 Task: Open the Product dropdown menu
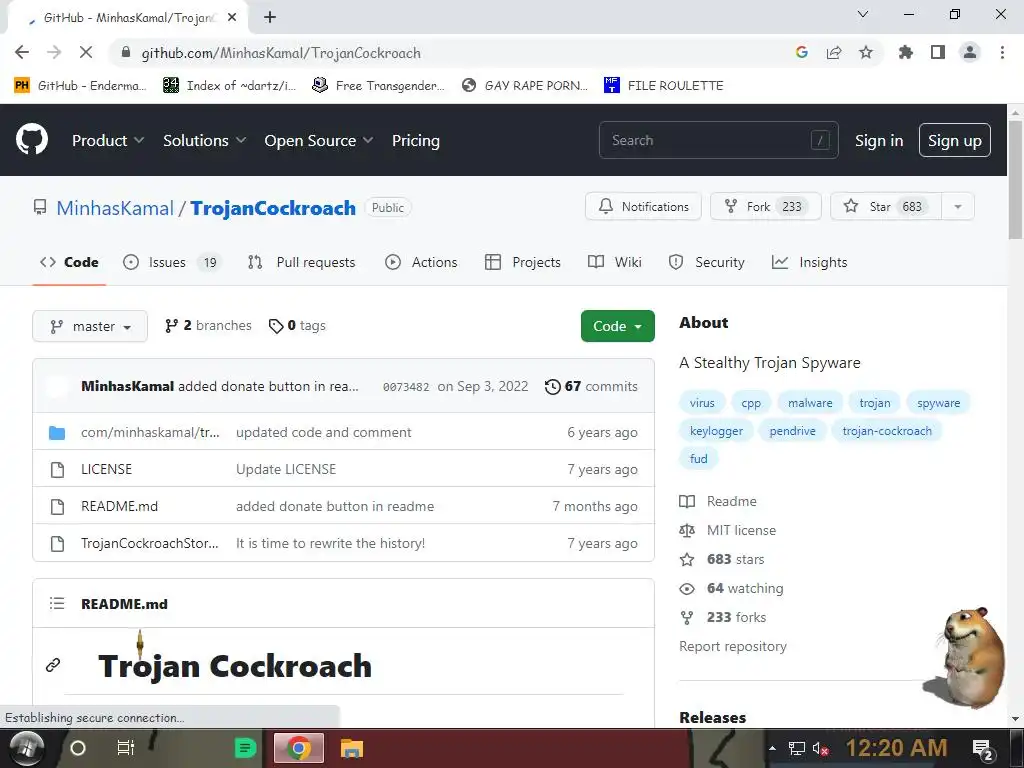pyautogui.click(x=108, y=140)
